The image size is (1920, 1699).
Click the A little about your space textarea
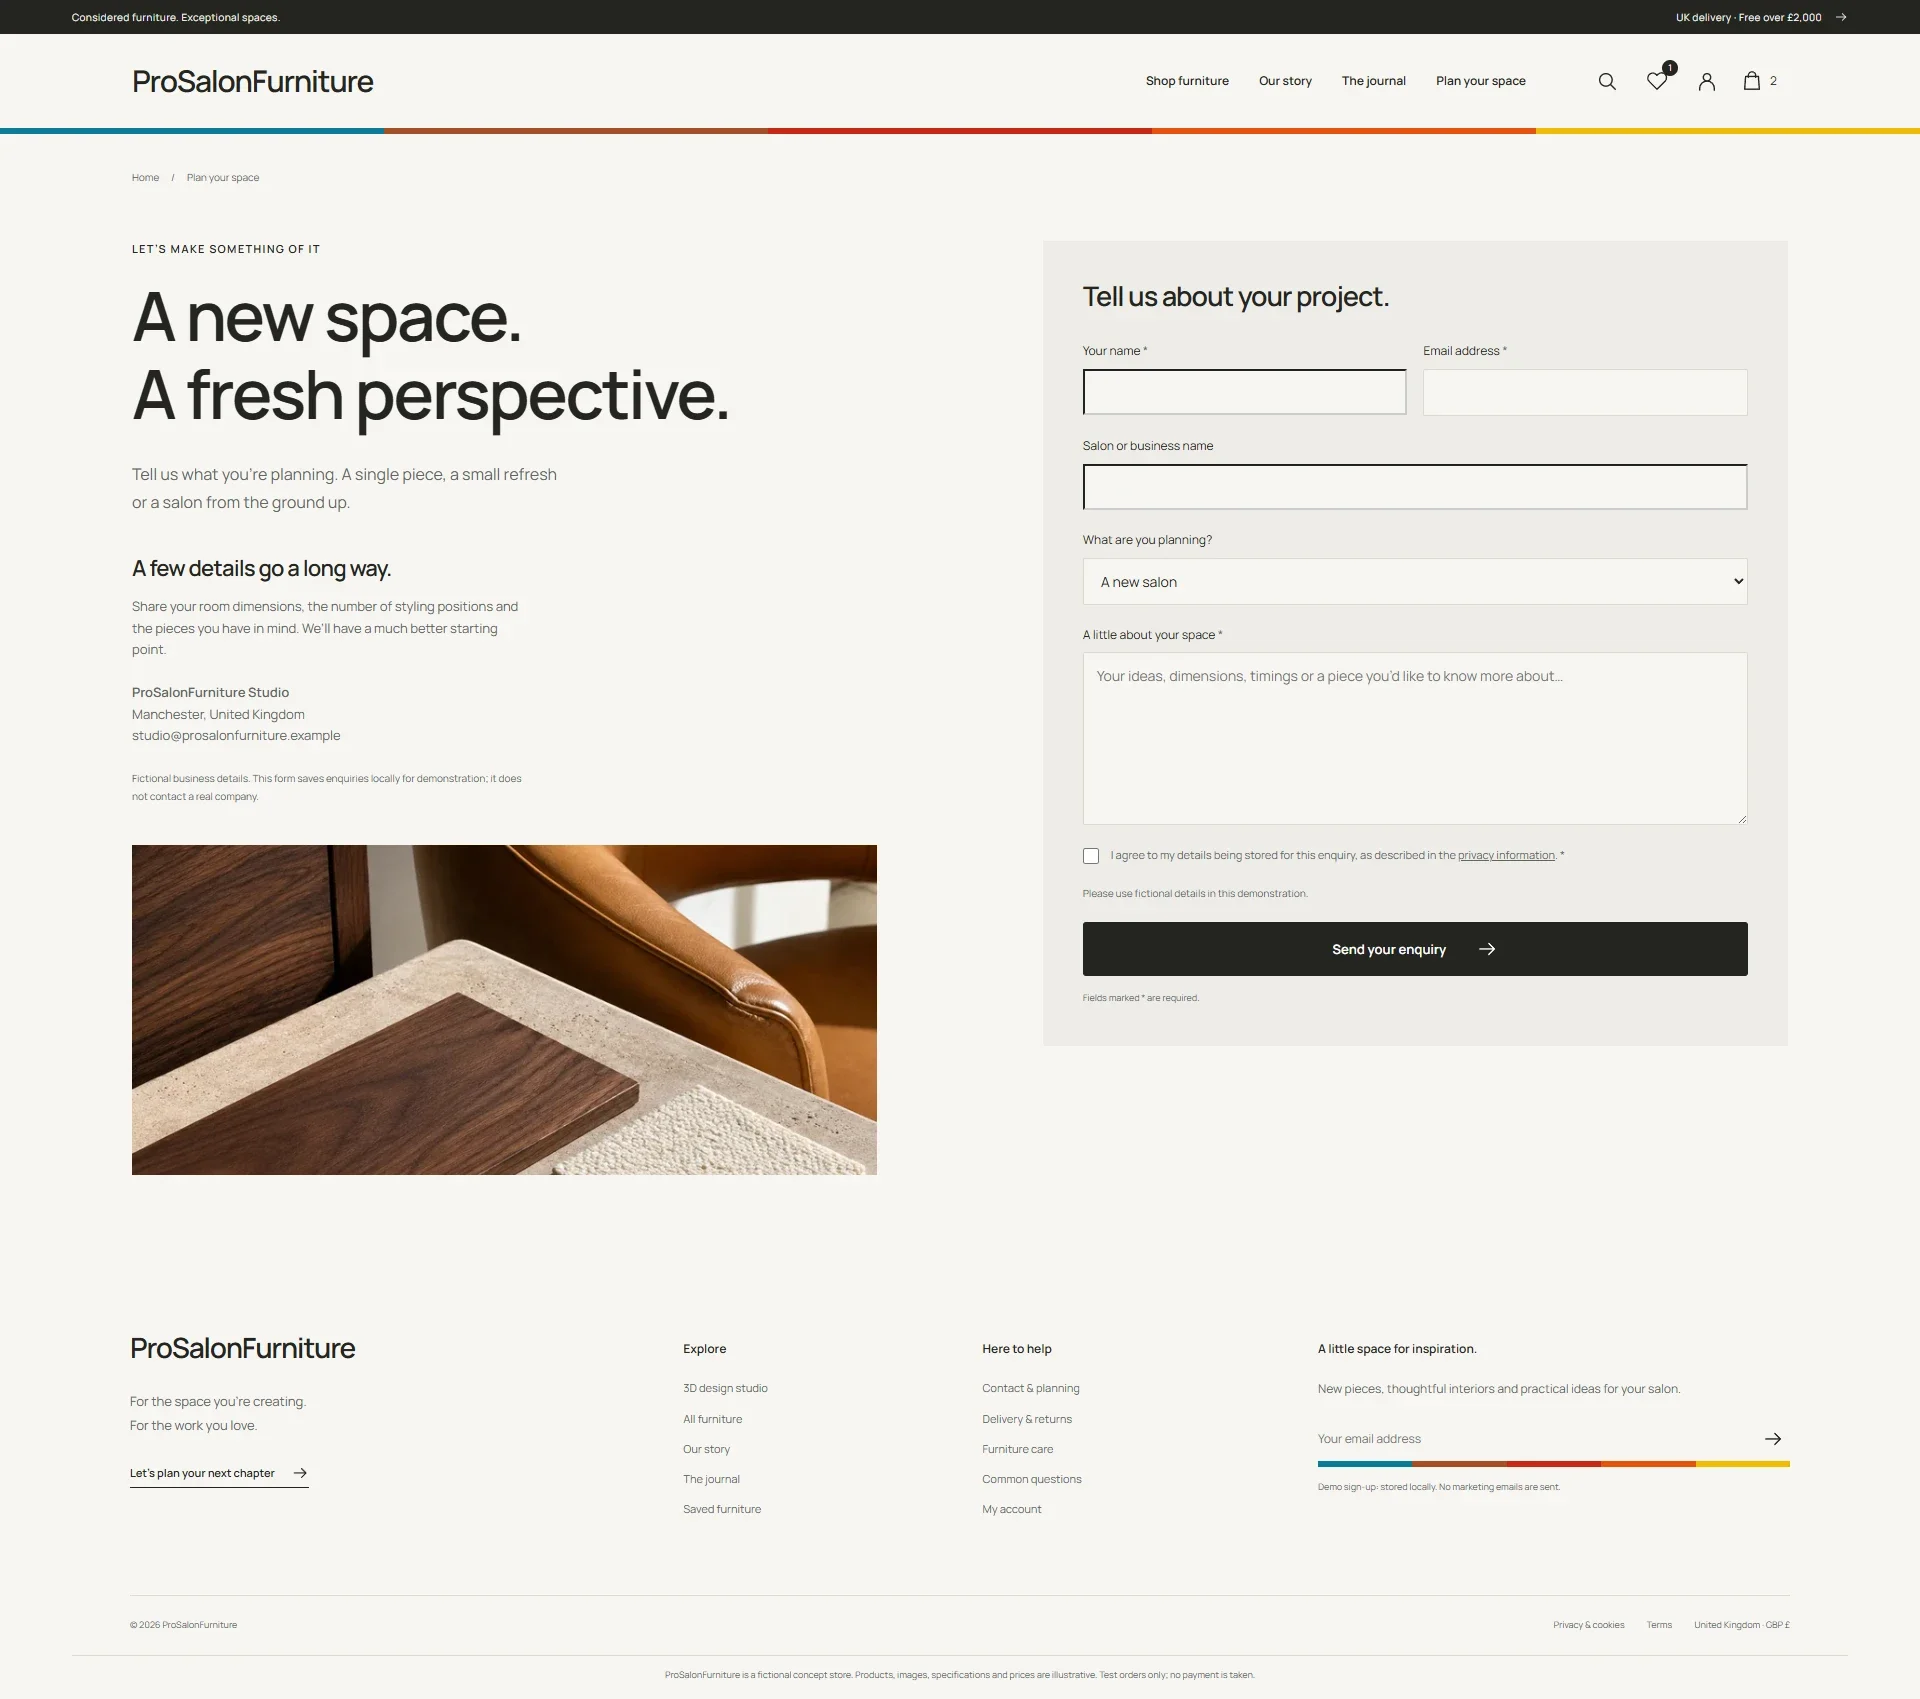pos(1415,739)
